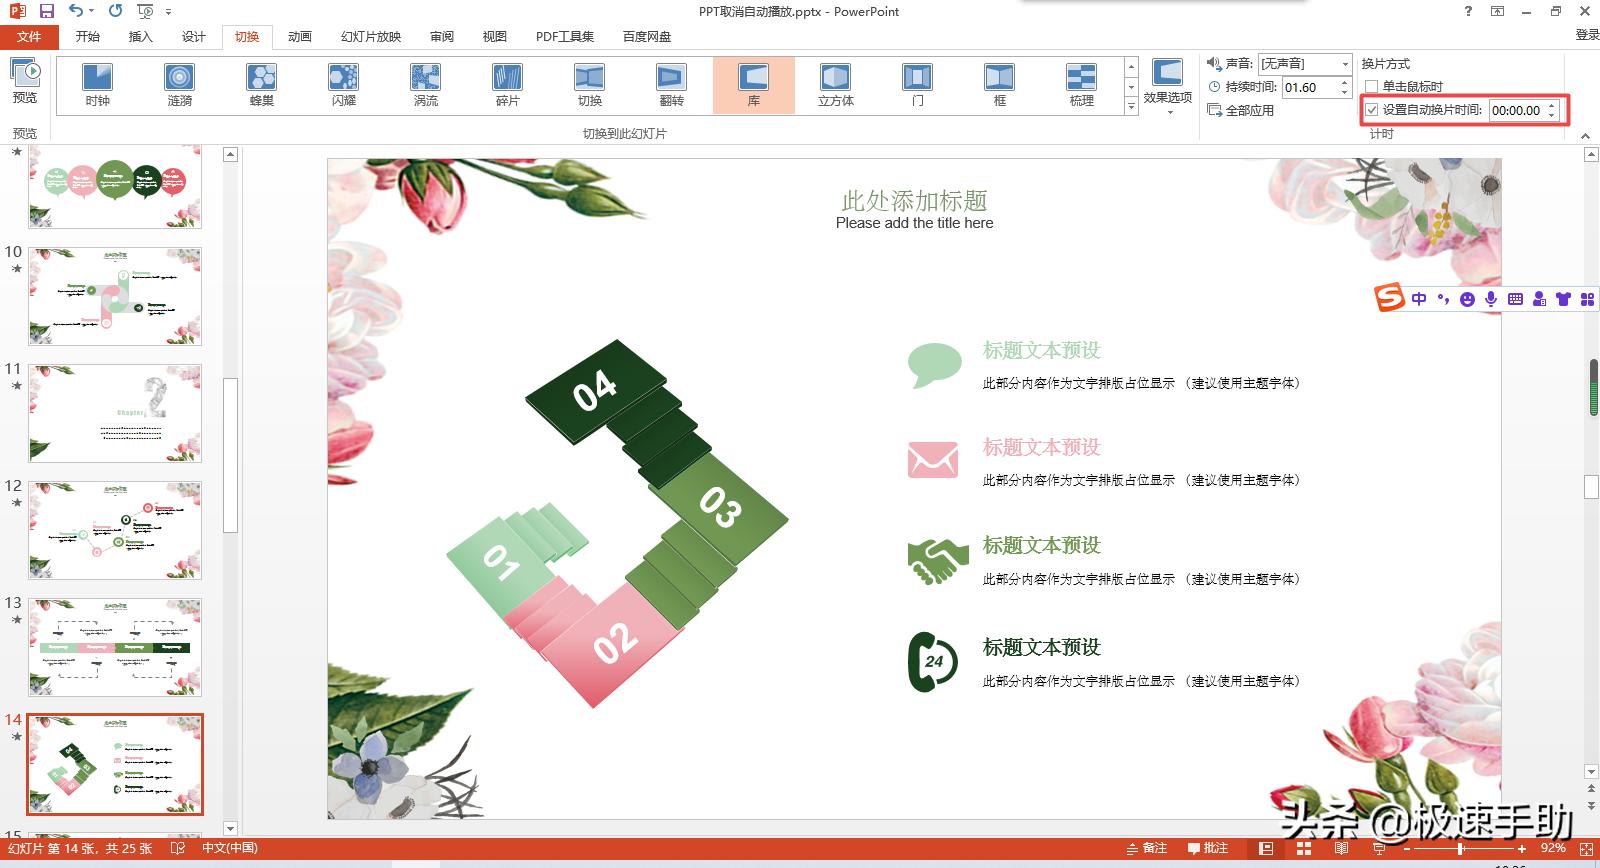The image size is (1600, 868).
Task: Switch to the 幻灯片放映 tab
Action: point(371,37)
